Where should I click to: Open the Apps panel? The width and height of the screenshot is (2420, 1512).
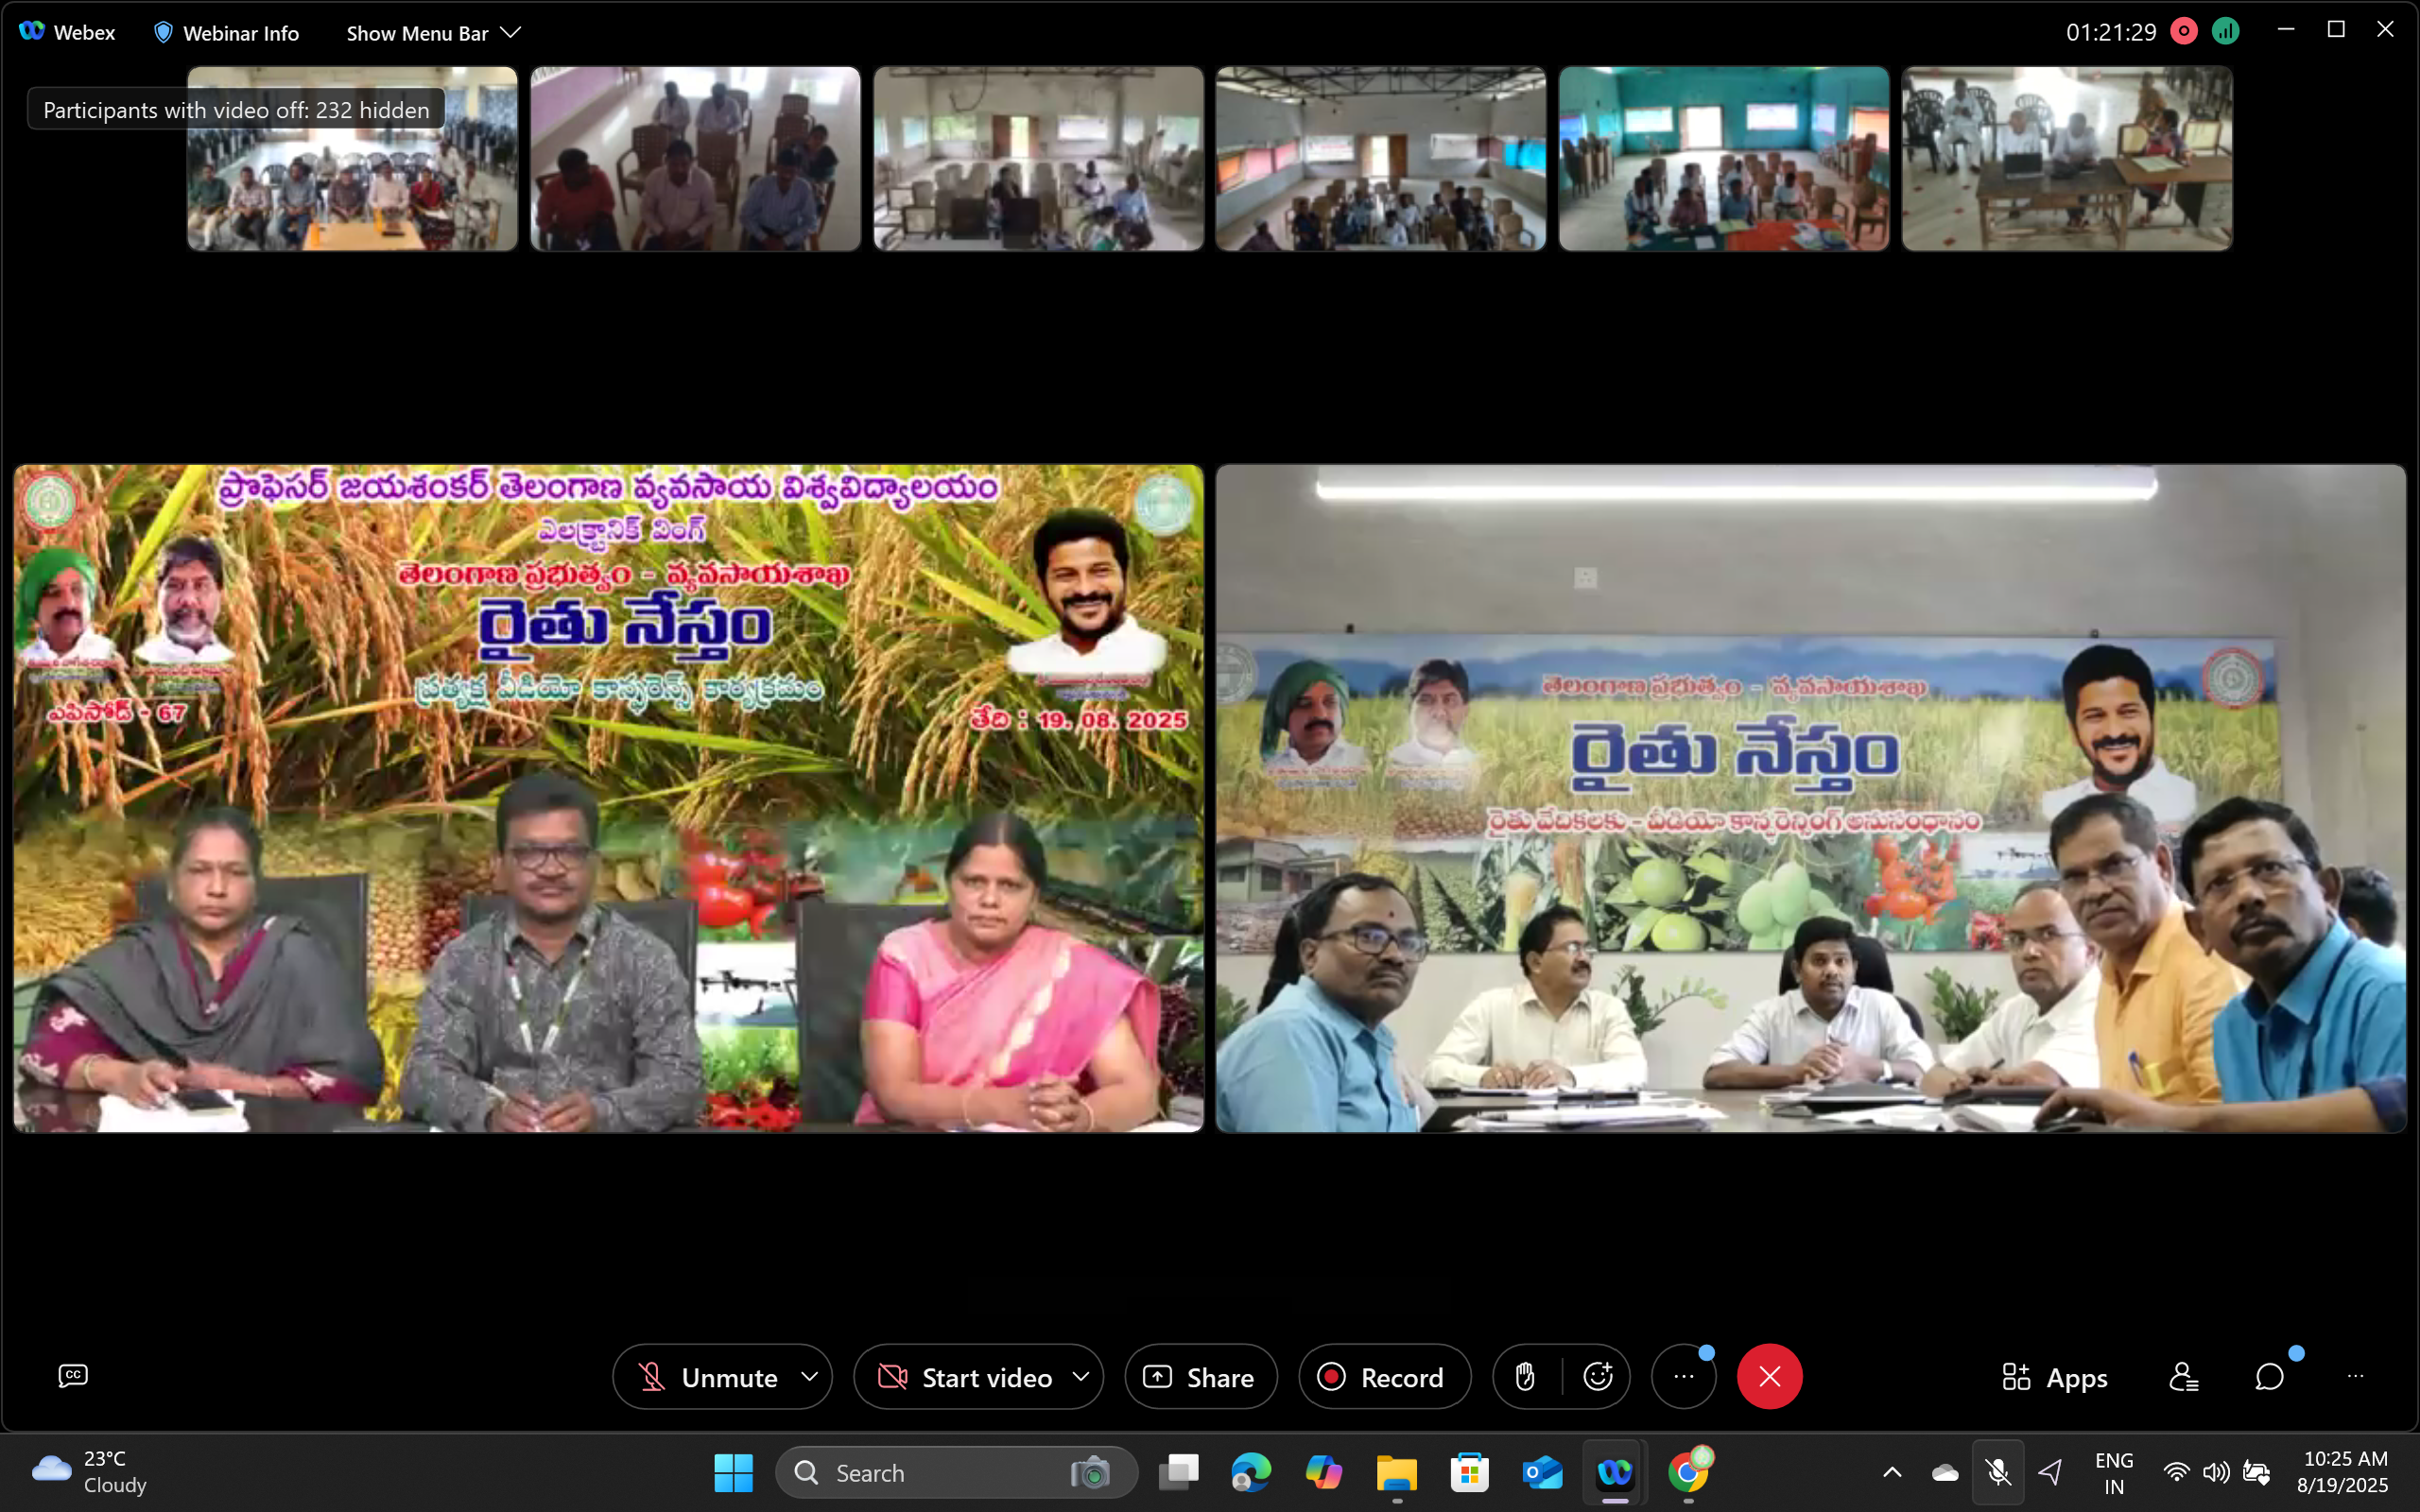(x=2055, y=1377)
